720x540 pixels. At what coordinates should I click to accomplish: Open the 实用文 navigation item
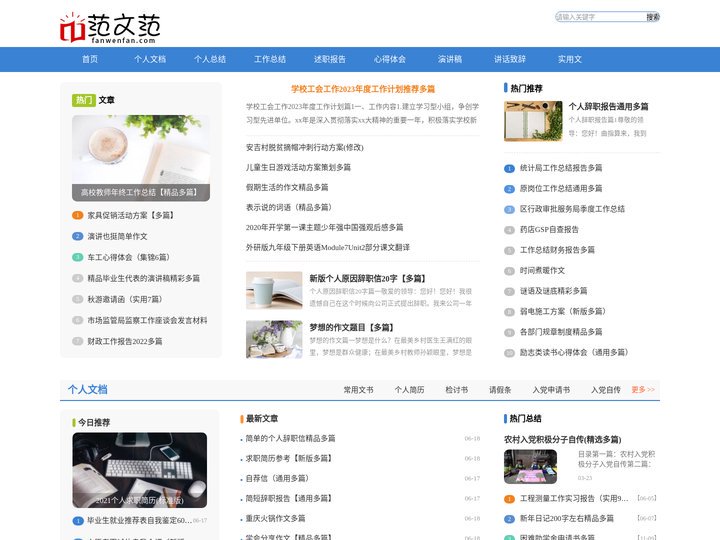570,59
